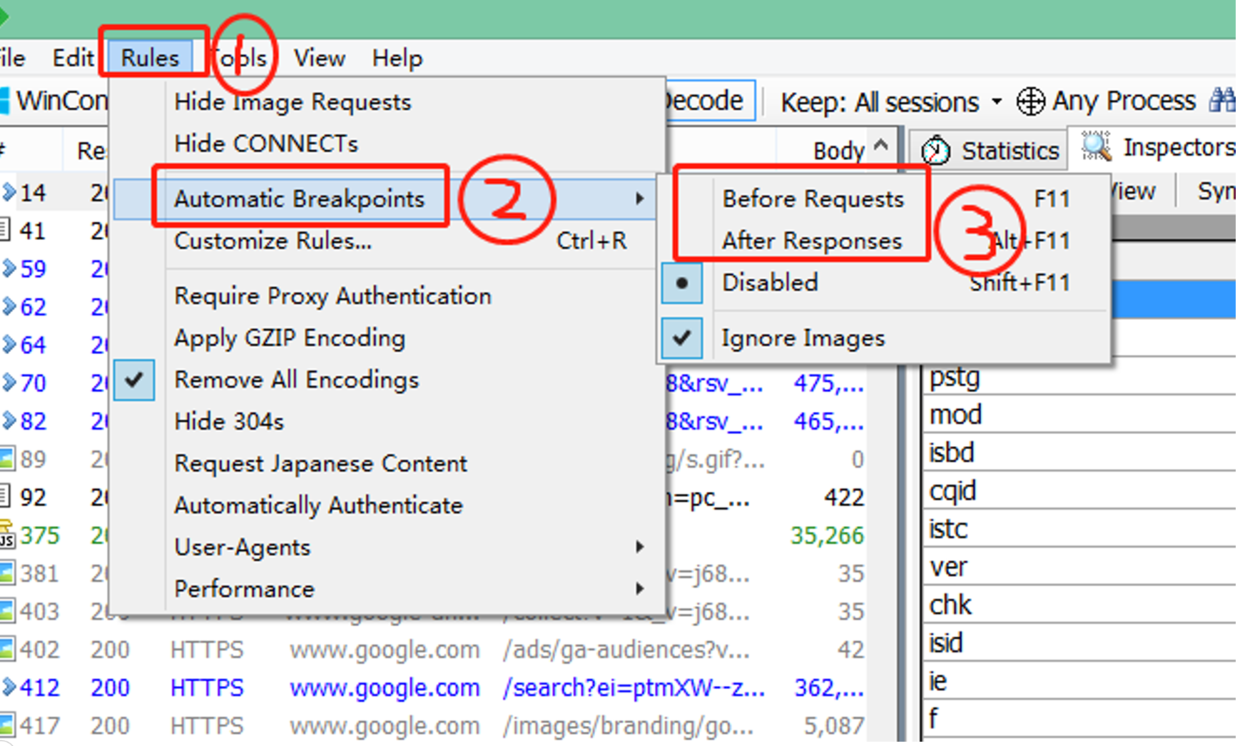Select session 402 ga-audiences row

[433, 650]
